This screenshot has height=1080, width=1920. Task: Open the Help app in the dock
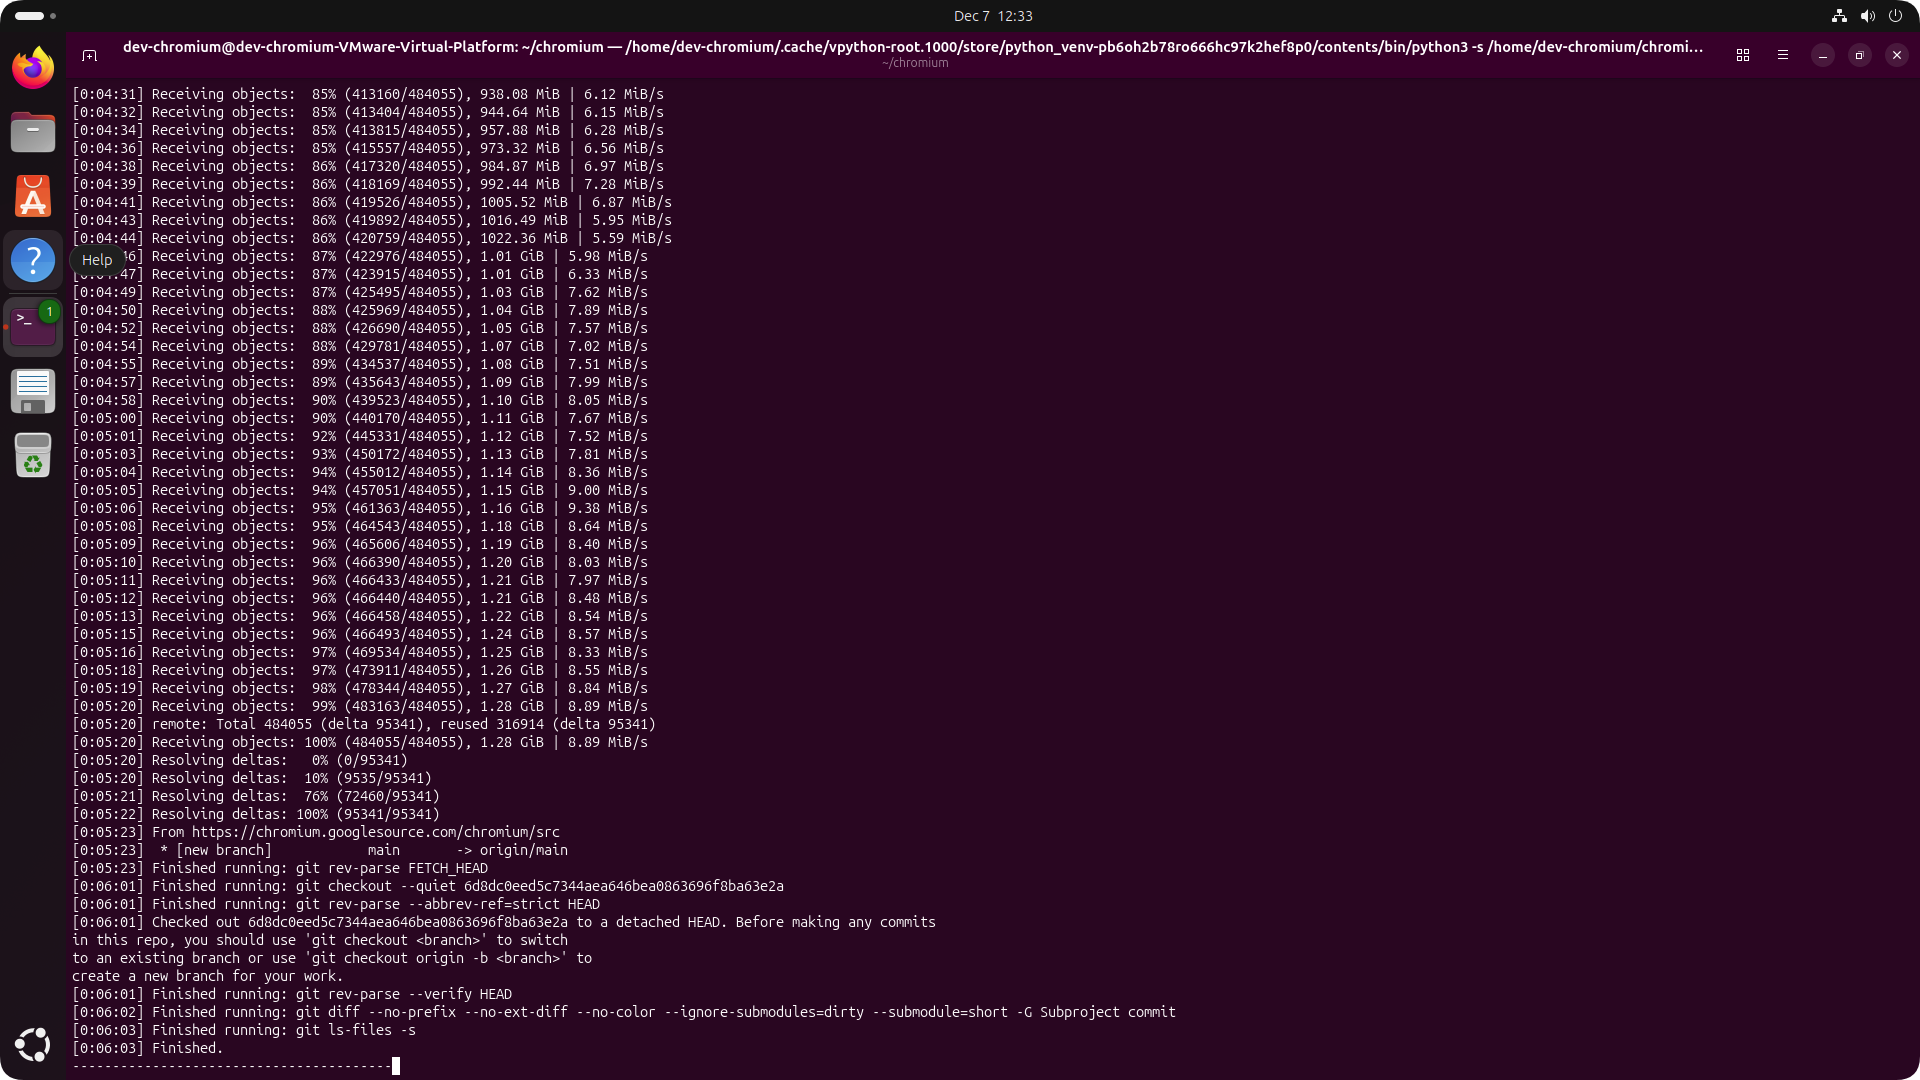pos(33,260)
